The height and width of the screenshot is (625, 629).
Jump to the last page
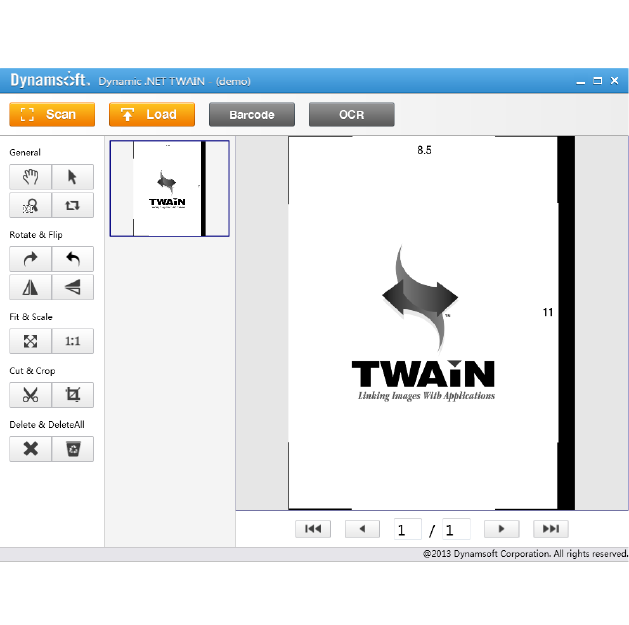pos(551,529)
